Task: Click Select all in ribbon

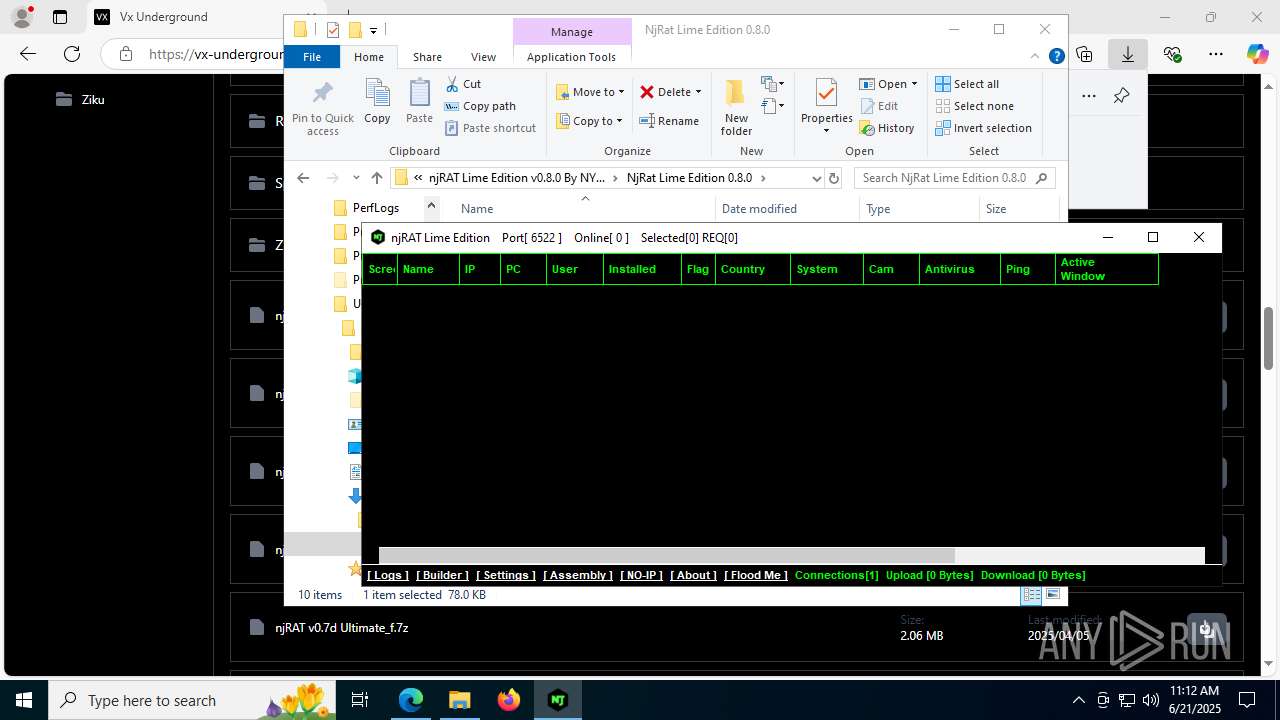Action: tap(967, 84)
